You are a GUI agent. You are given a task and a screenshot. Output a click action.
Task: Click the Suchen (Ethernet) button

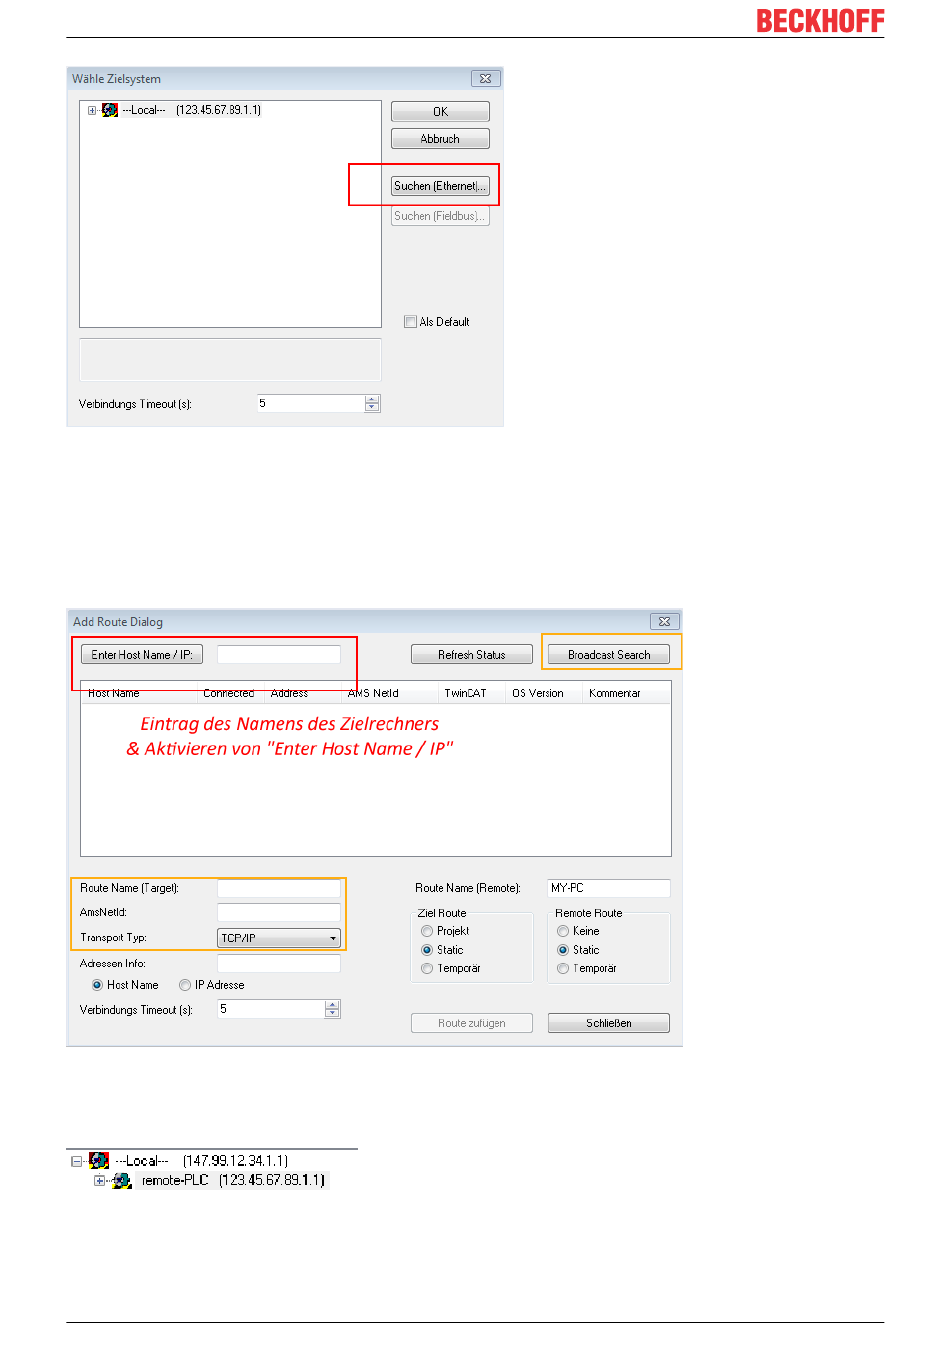[x=440, y=186]
